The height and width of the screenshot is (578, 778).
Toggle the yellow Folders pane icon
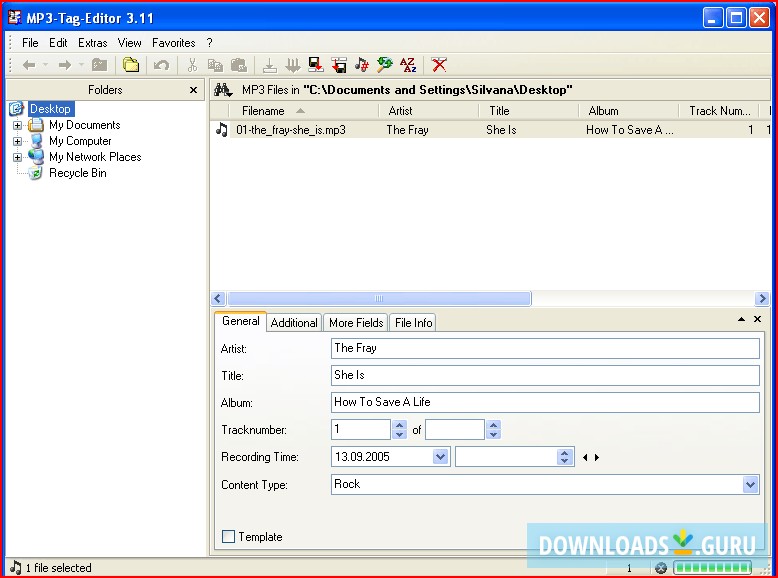click(131, 65)
